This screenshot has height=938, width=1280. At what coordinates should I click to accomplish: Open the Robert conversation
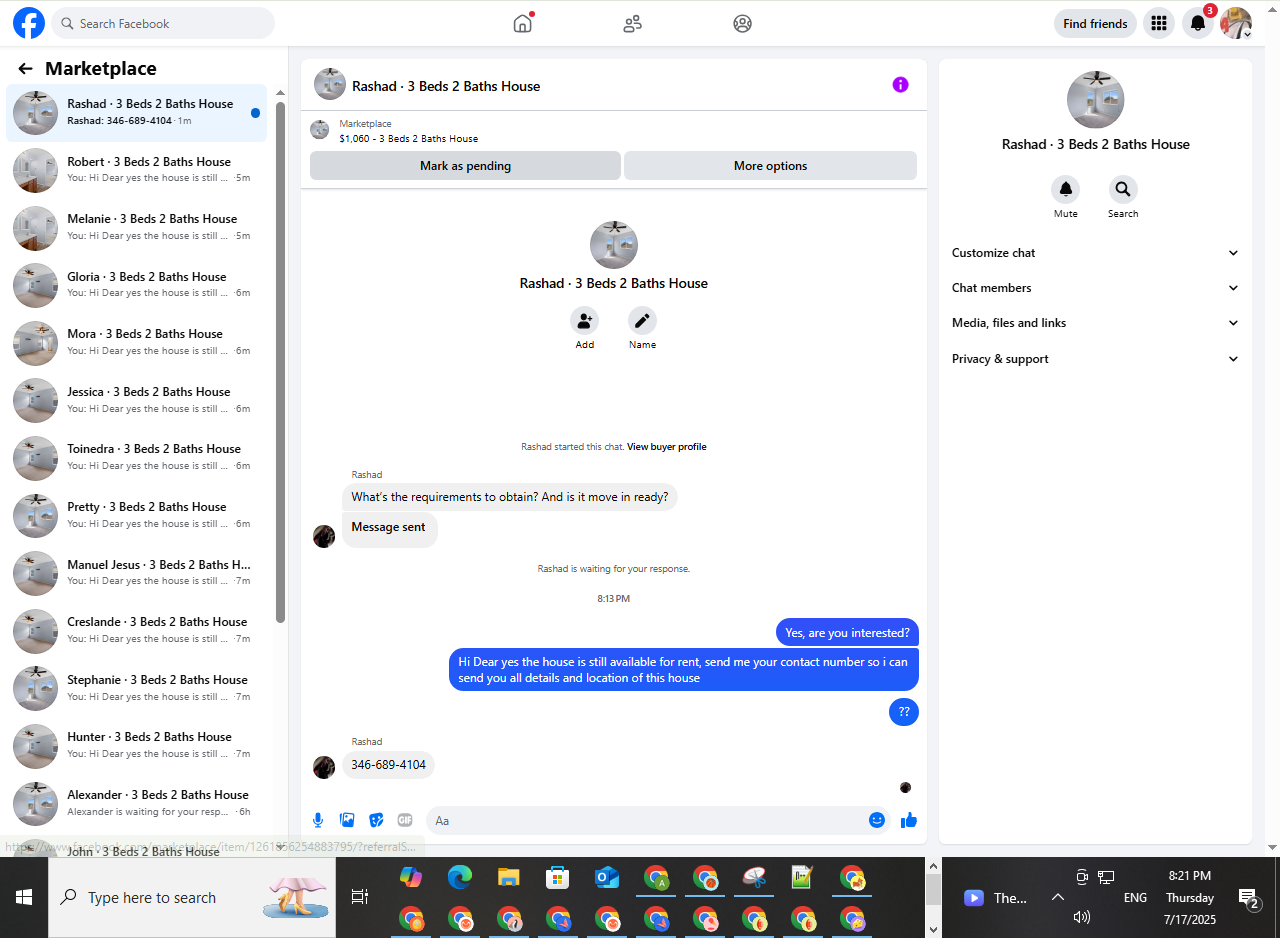click(x=137, y=170)
